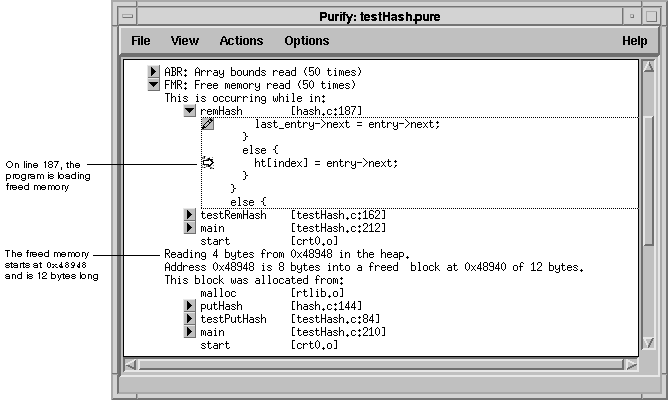Viewport: 668px width, 400px height.
Task: Open the Actions menu
Action: [x=241, y=41]
